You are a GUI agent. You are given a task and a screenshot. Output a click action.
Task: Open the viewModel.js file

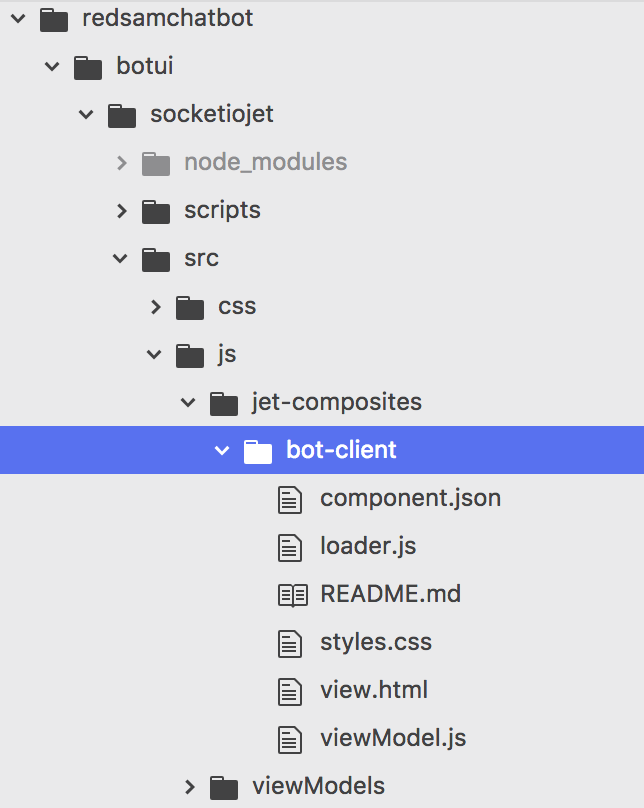click(393, 739)
